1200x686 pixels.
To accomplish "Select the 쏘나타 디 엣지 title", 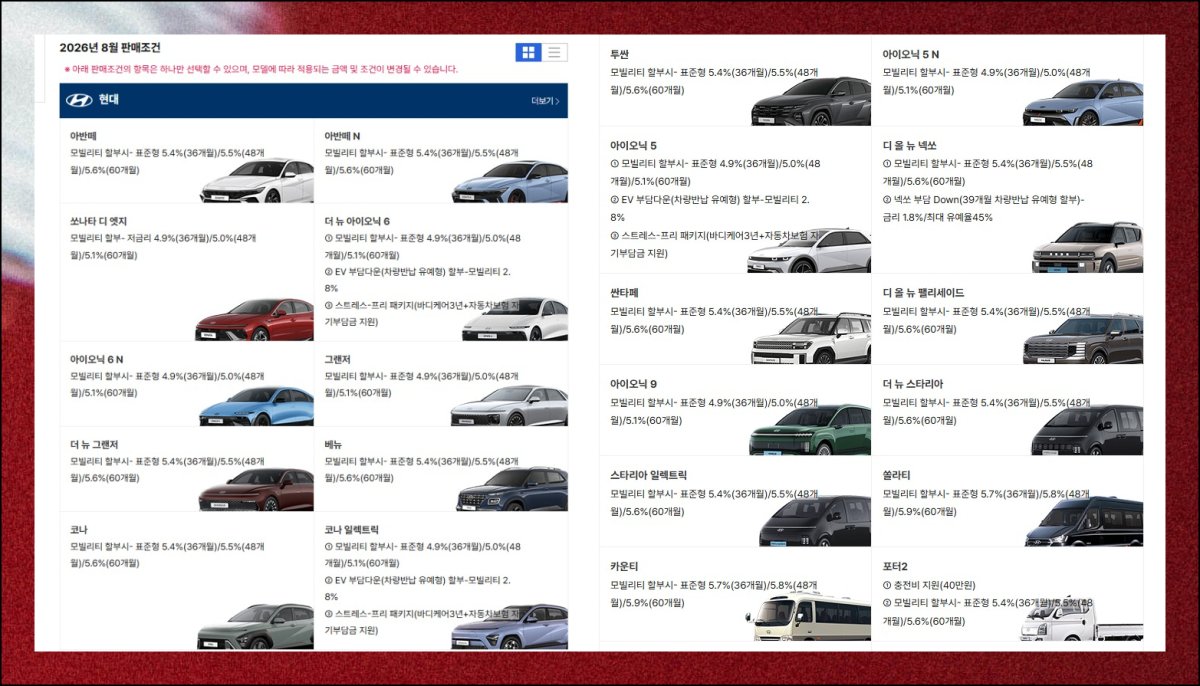I will tap(99, 220).
